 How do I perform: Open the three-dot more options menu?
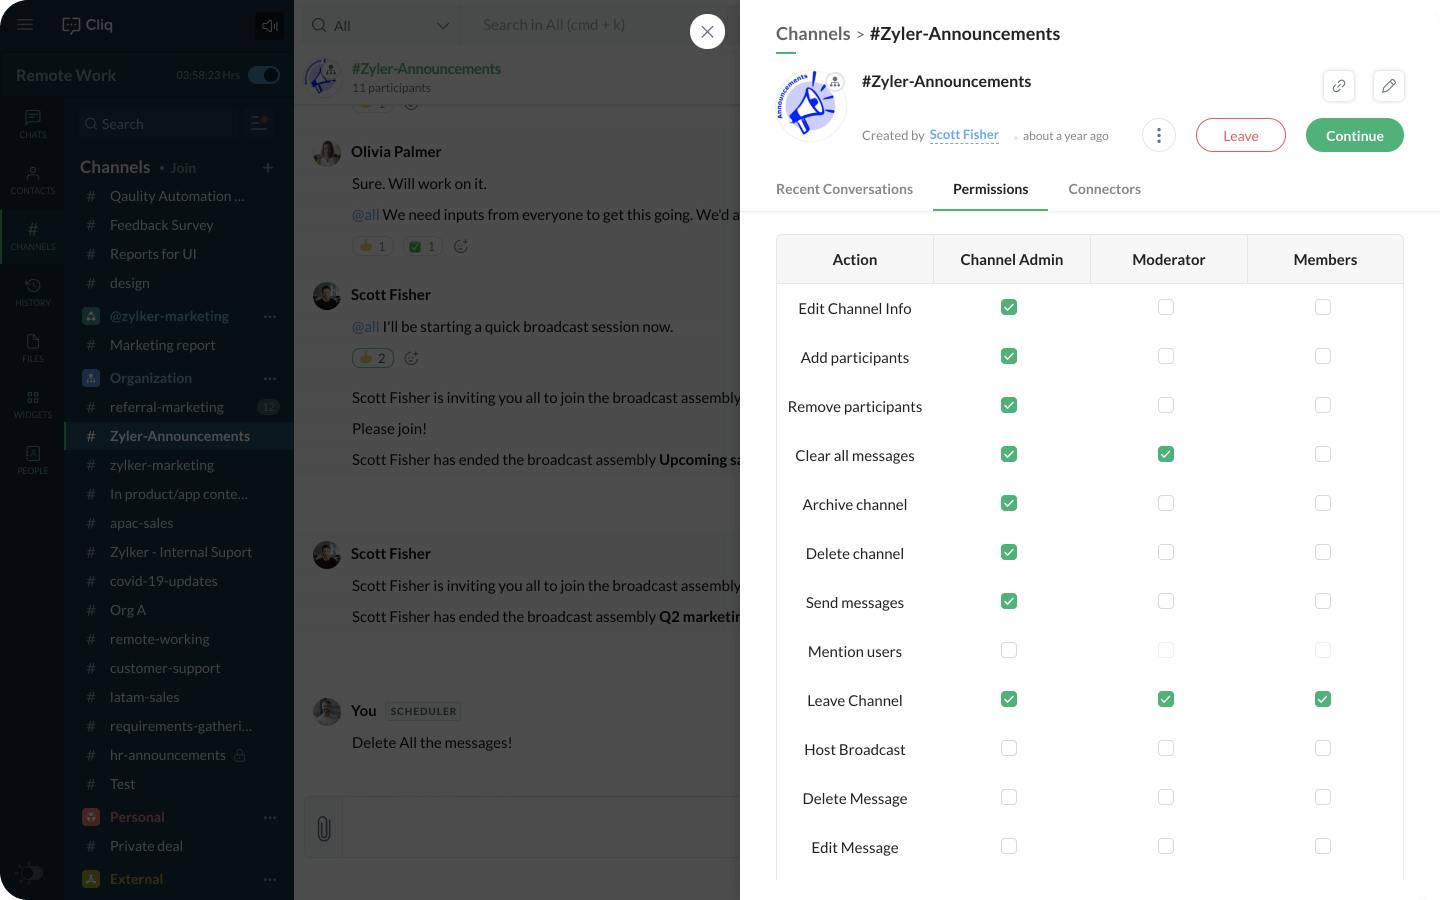coord(1158,136)
